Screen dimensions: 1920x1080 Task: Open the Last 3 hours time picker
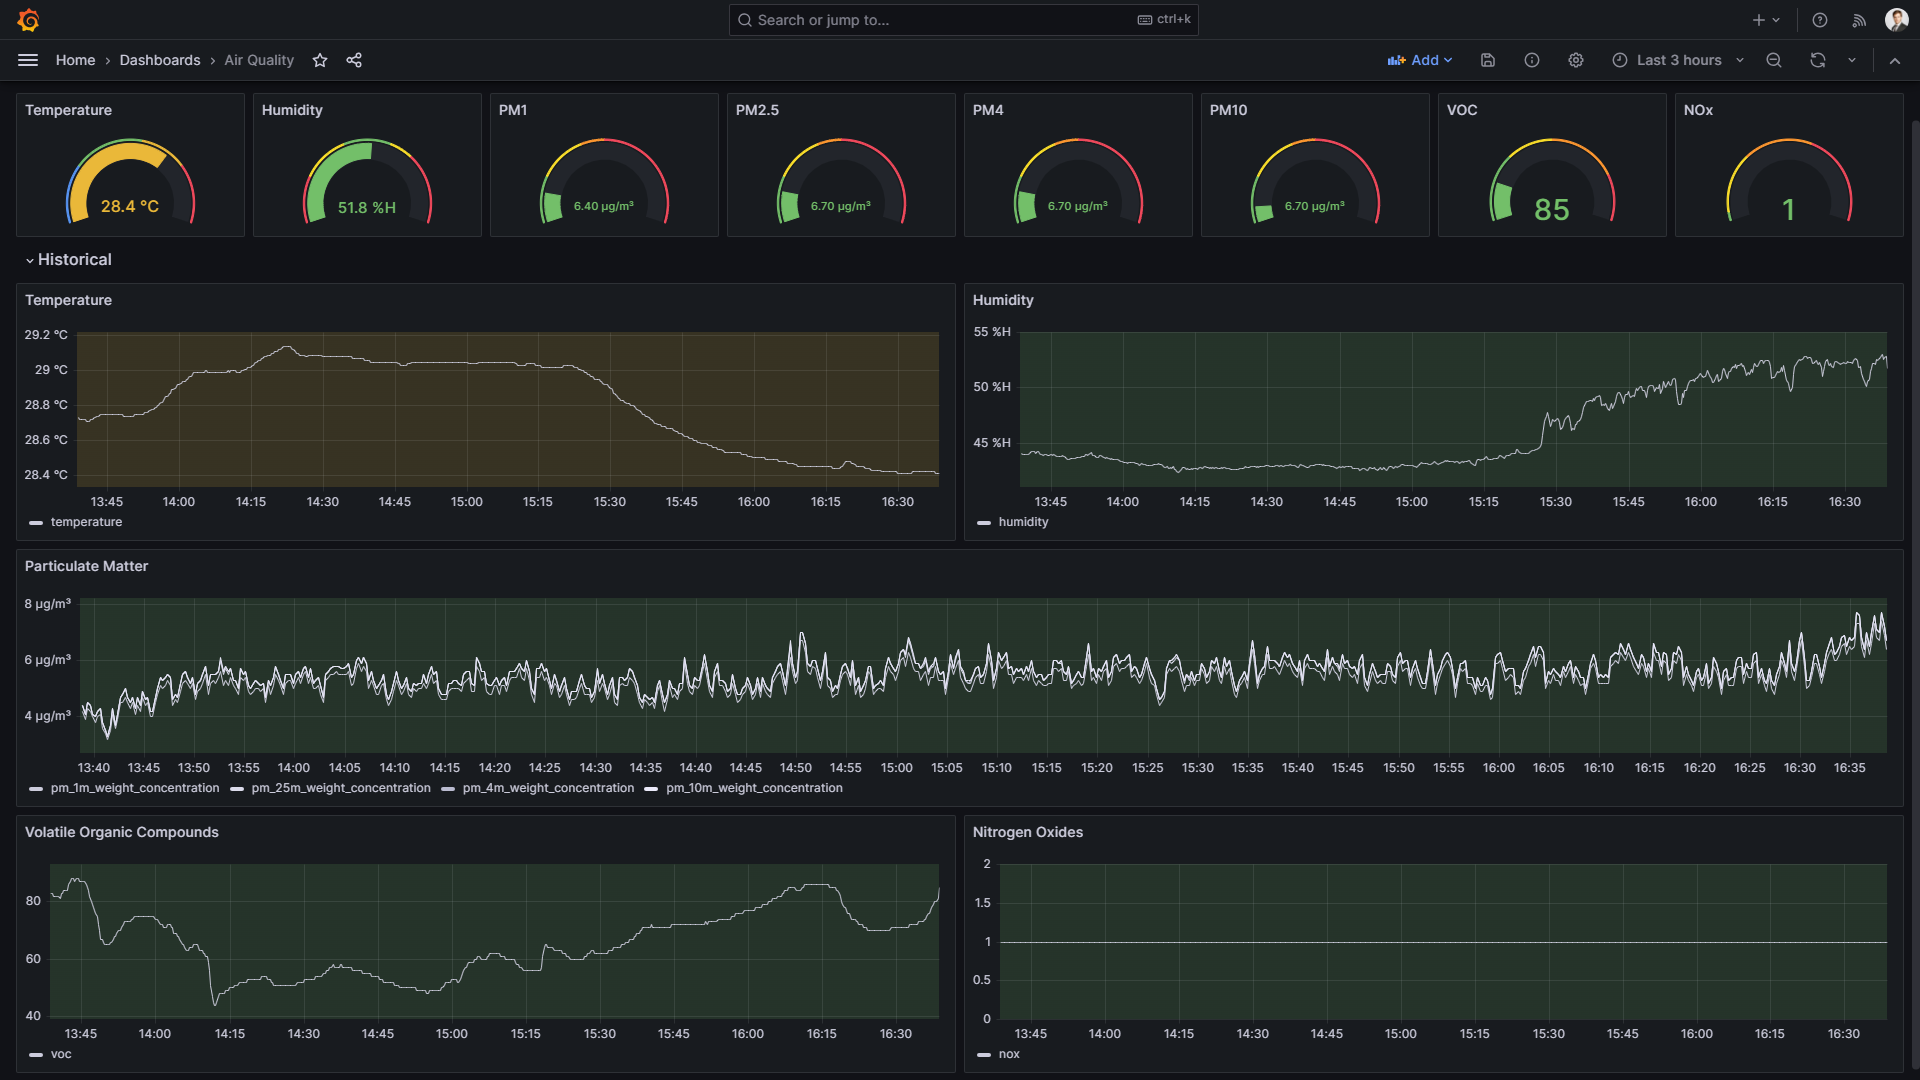(x=1678, y=60)
